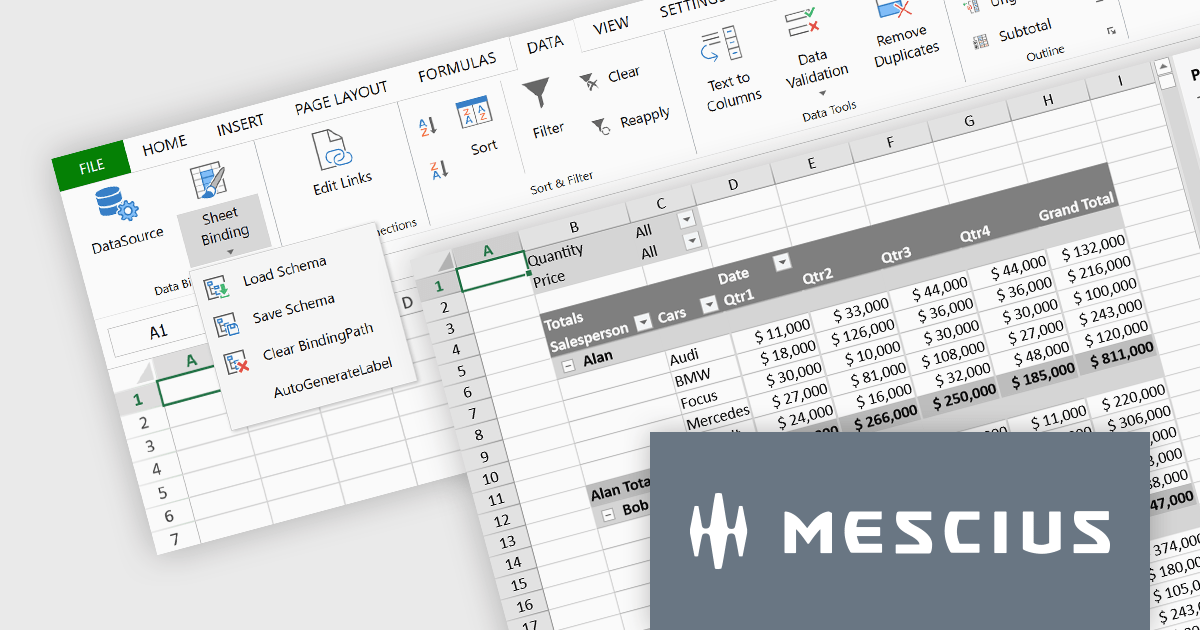Open the Date field filter dropdown
Viewport: 1200px width, 630px height.
782,261
